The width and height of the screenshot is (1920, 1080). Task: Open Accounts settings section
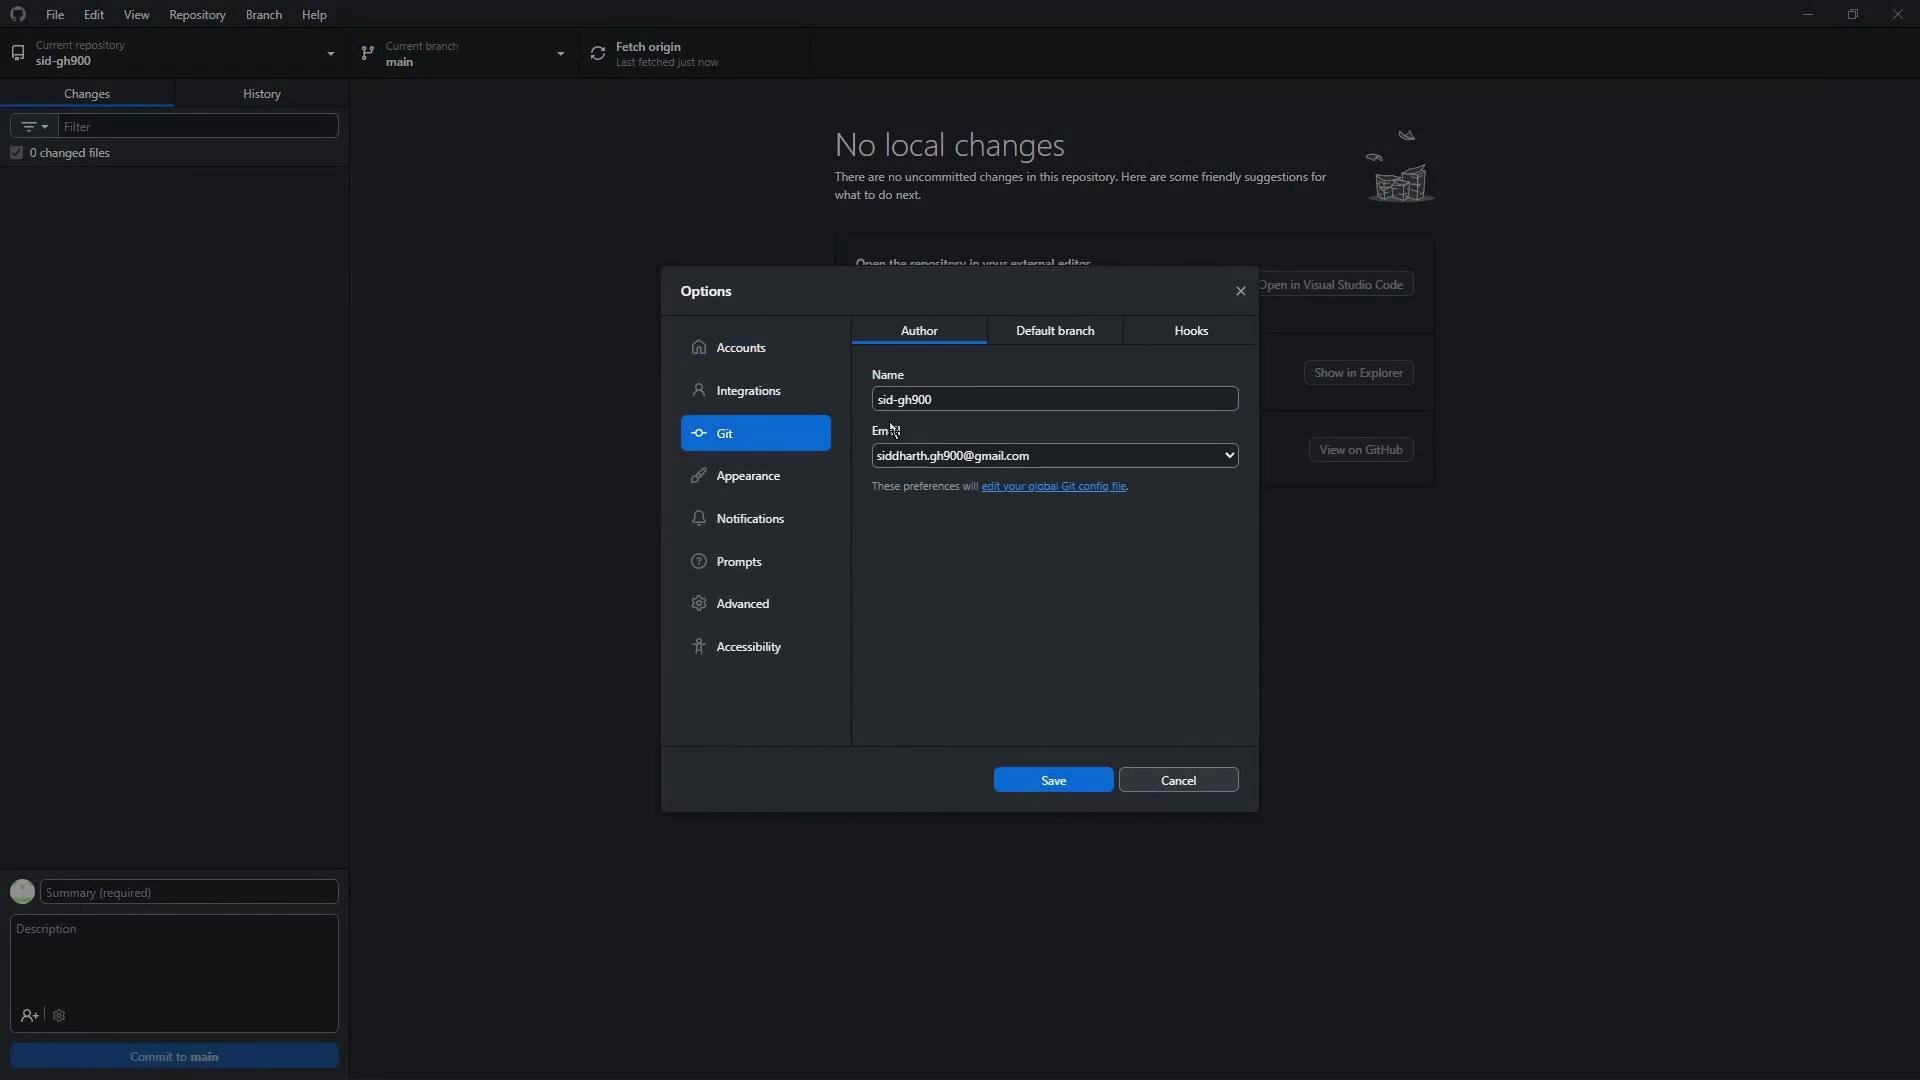[x=755, y=347]
